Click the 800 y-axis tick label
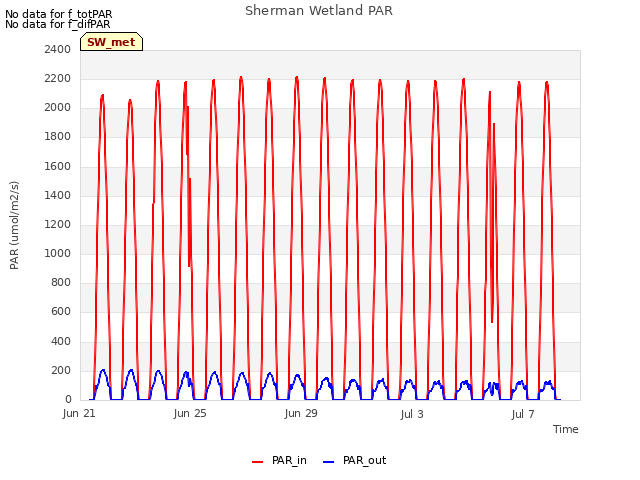 tap(61, 282)
